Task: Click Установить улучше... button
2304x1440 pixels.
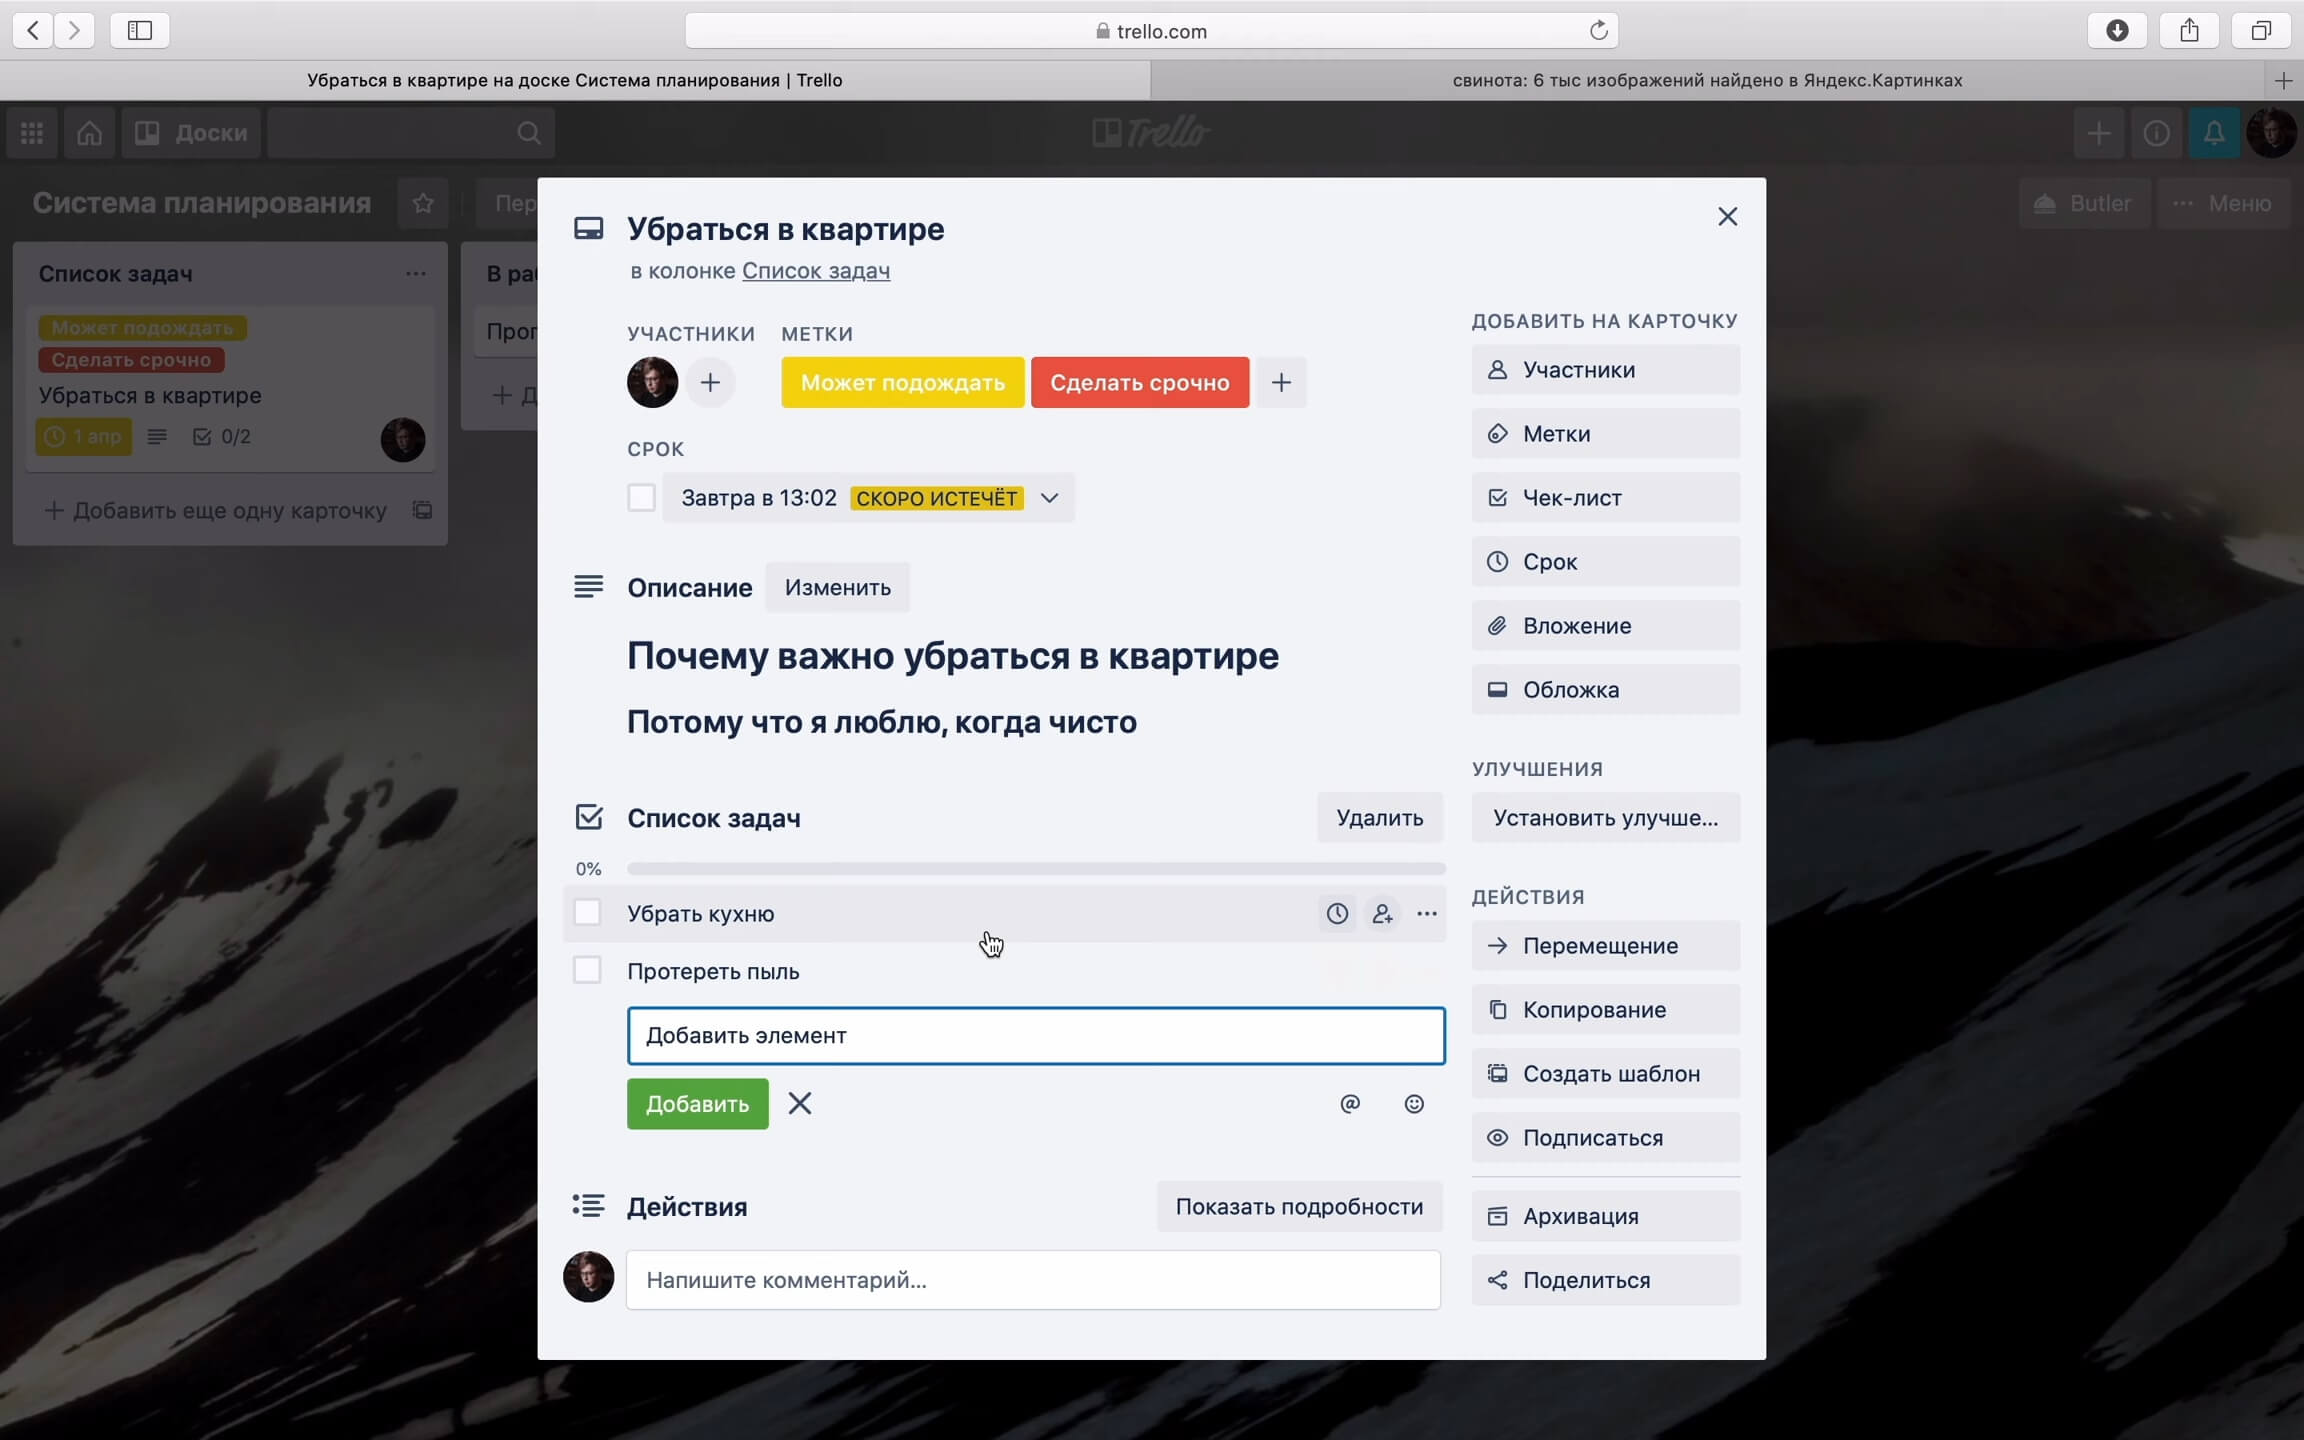Action: [x=1605, y=818]
